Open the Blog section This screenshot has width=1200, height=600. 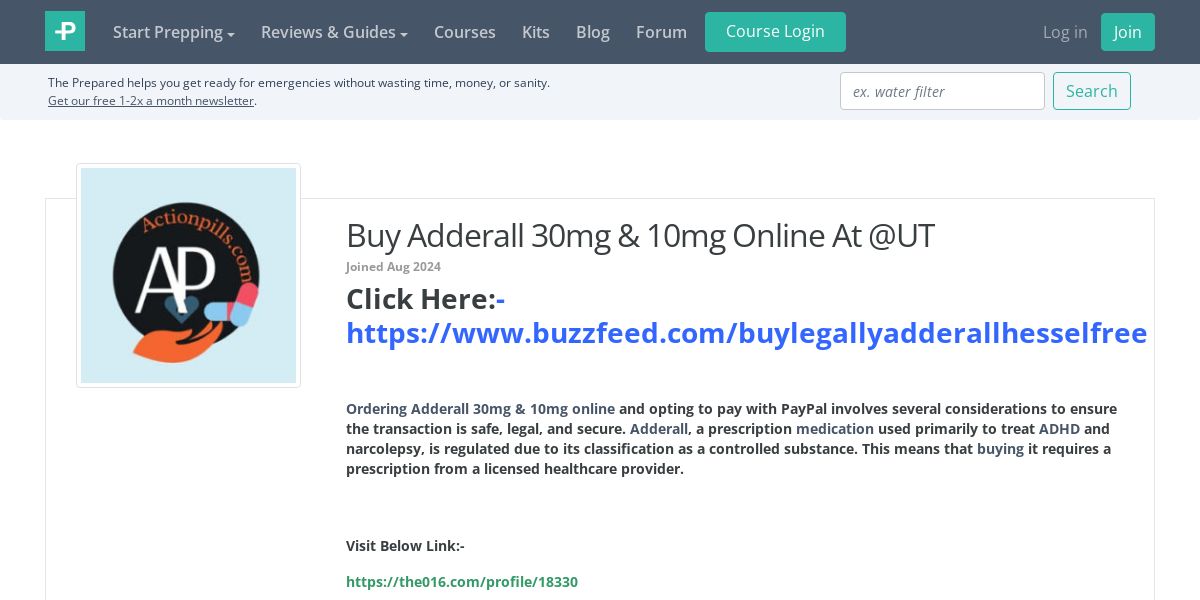(x=593, y=32)
